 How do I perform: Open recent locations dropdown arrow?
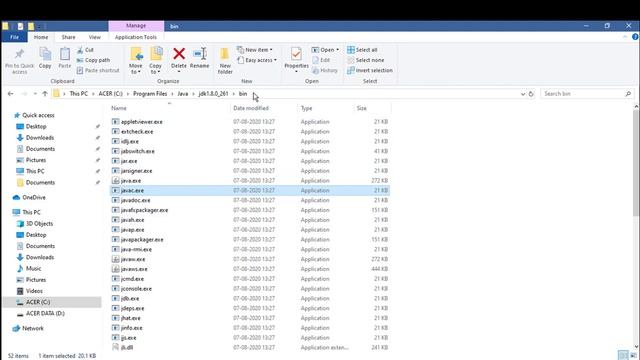35,94
